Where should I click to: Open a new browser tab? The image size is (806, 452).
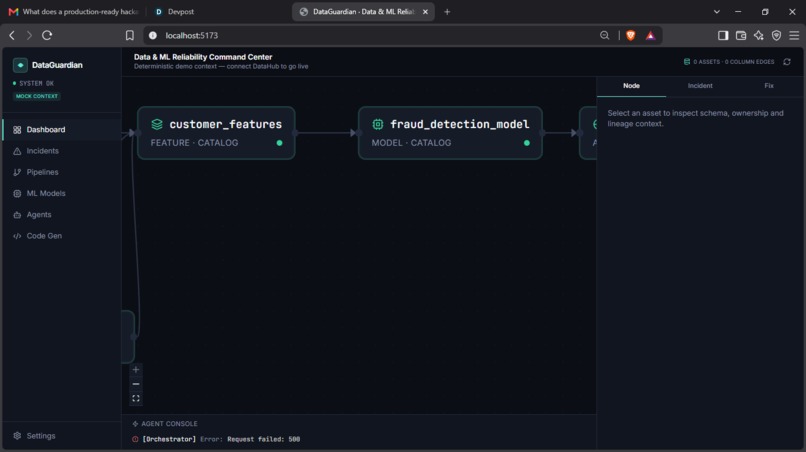coord(447,12)
